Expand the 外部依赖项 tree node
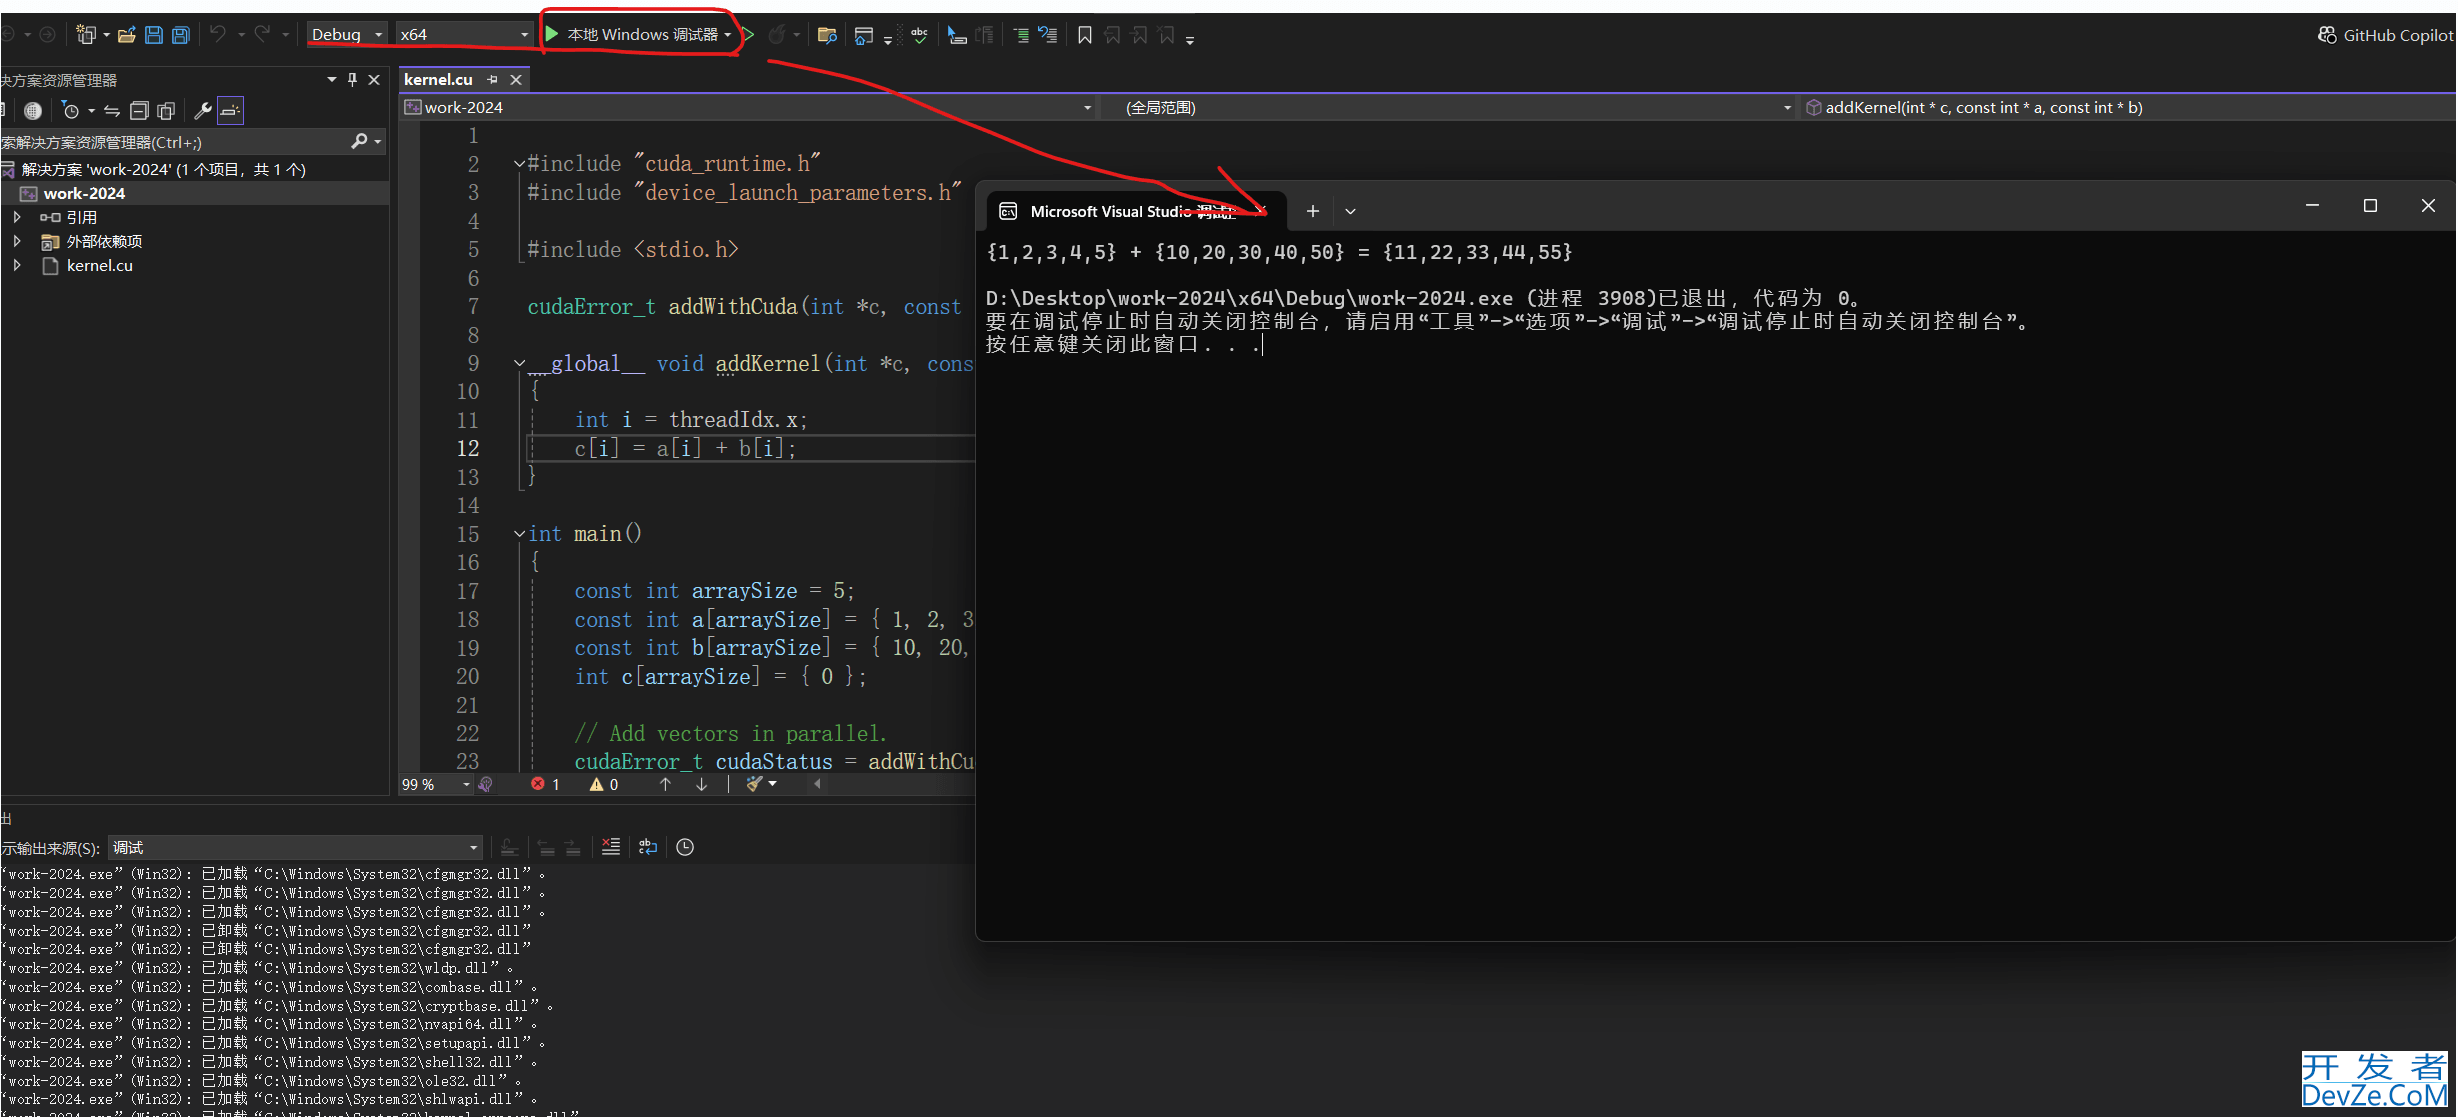 click(17, 241)
